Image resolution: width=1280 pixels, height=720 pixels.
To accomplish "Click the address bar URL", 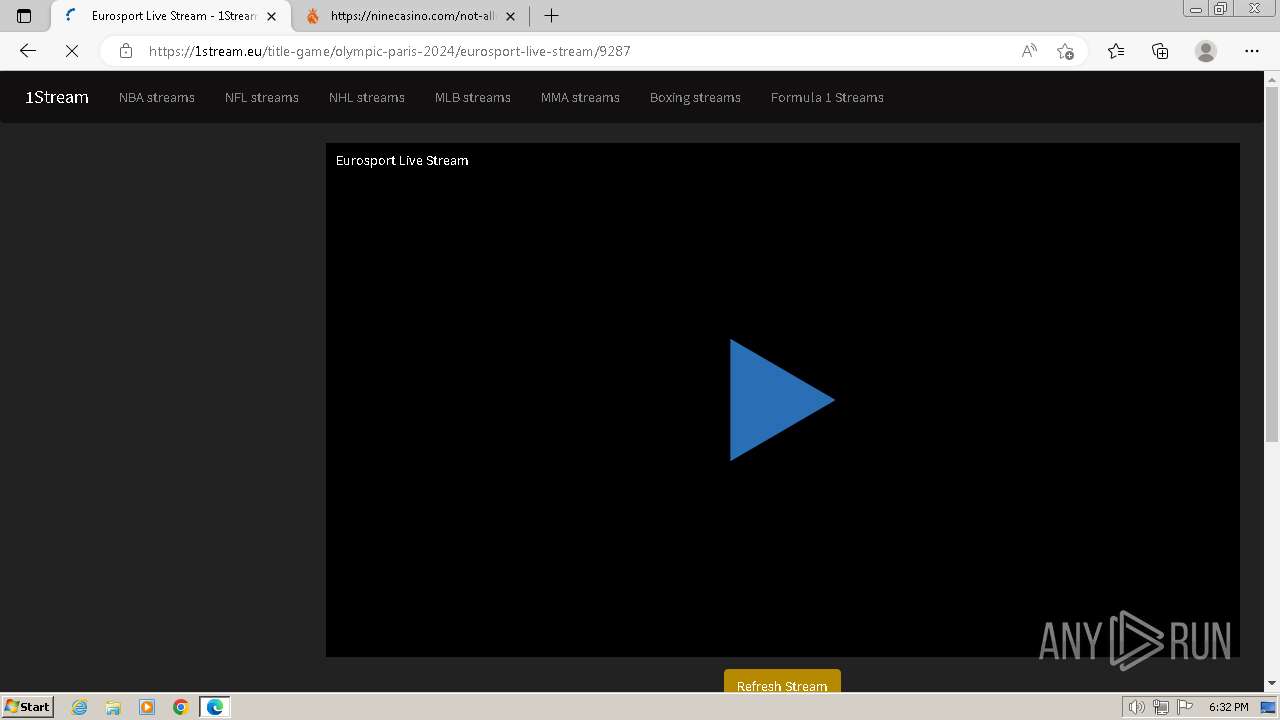I will tap(390, 51).
